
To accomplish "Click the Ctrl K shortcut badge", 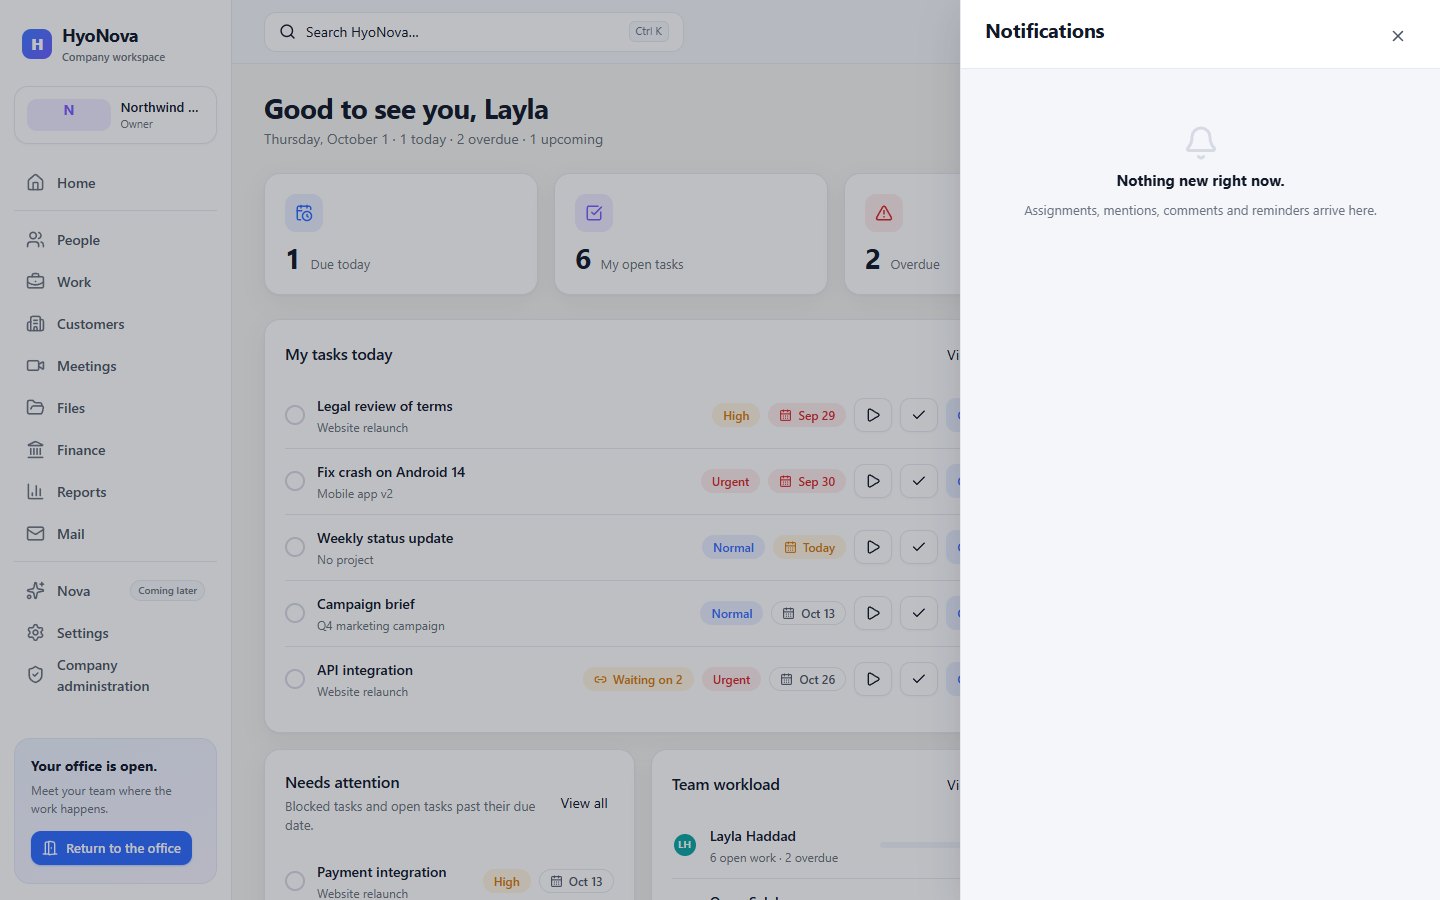I will pyautogui.click(x=649, y=32).
